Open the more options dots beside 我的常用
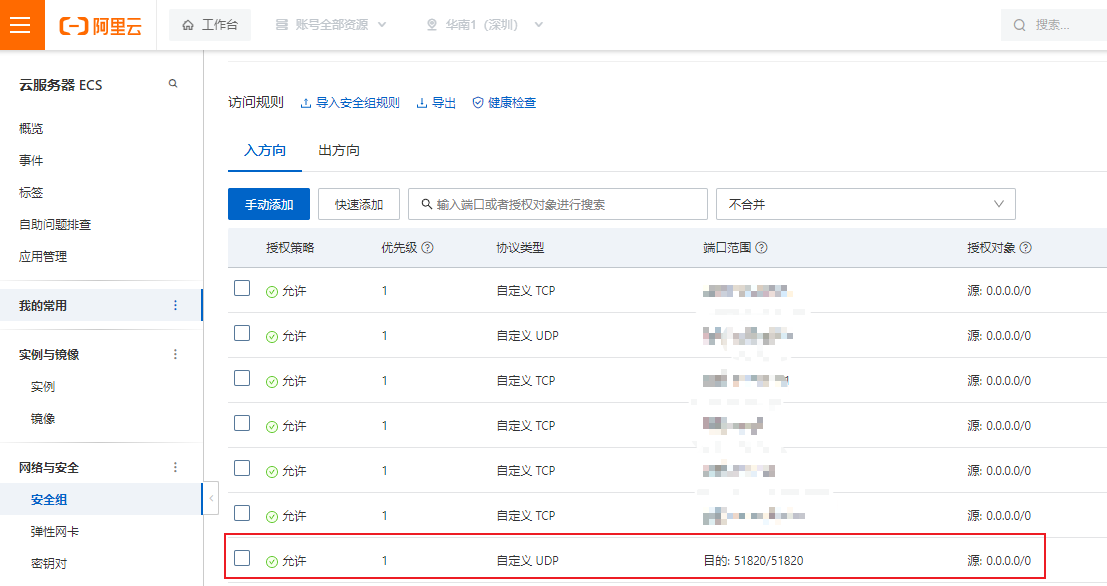This screenshot has width=1107, height=586. click(176, 306)
